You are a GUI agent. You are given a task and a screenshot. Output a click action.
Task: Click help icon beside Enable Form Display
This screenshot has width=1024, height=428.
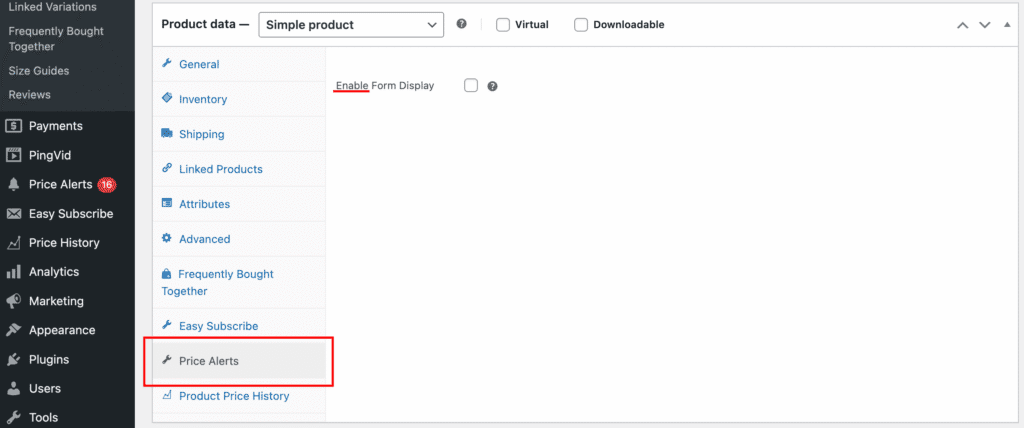click(492, 86)
